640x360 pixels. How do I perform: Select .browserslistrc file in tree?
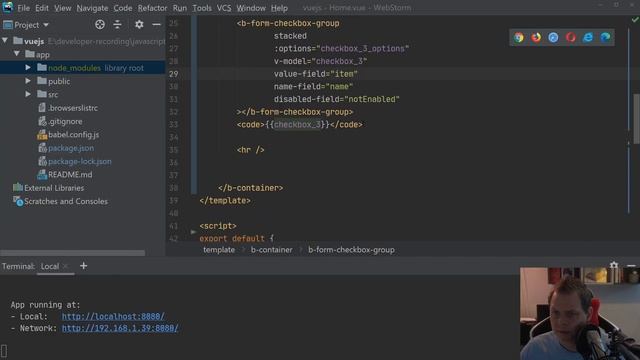tap(72, 108)
